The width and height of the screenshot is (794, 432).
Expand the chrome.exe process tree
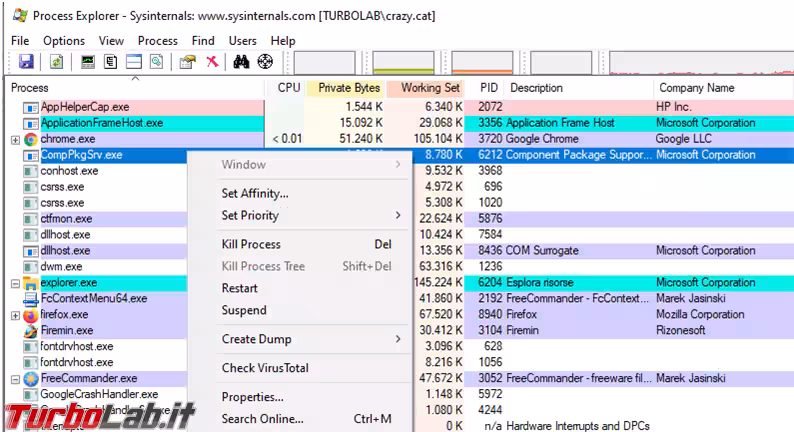[x=15, y=139]
